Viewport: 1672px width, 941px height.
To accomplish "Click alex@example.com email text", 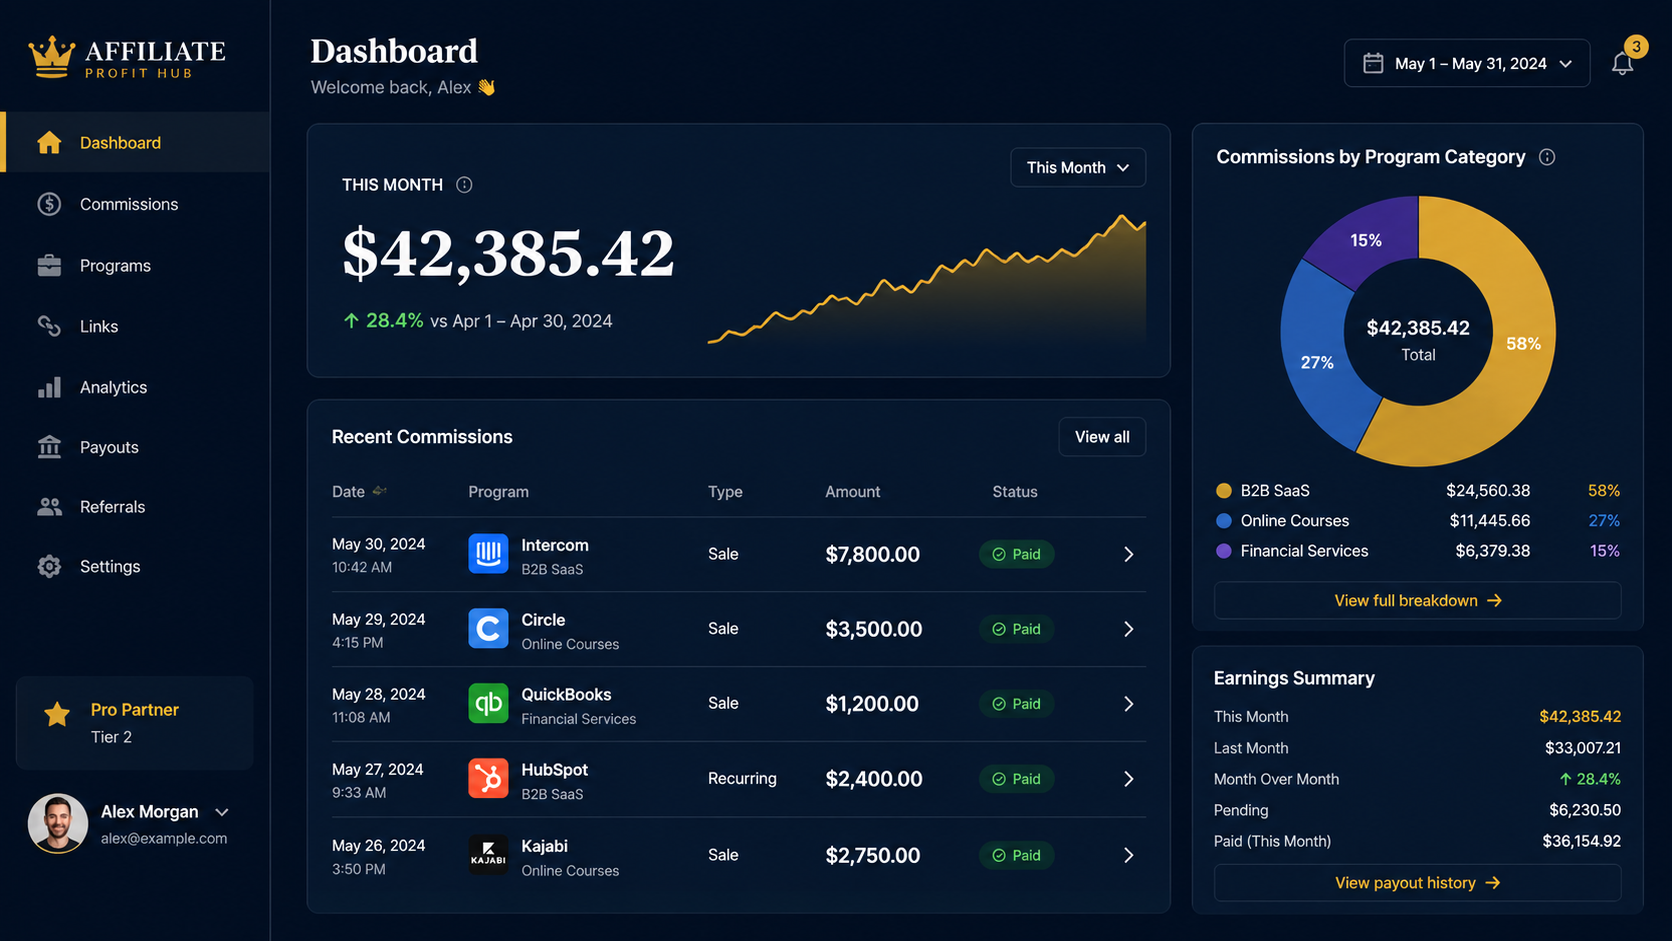I will coord(164,839).
